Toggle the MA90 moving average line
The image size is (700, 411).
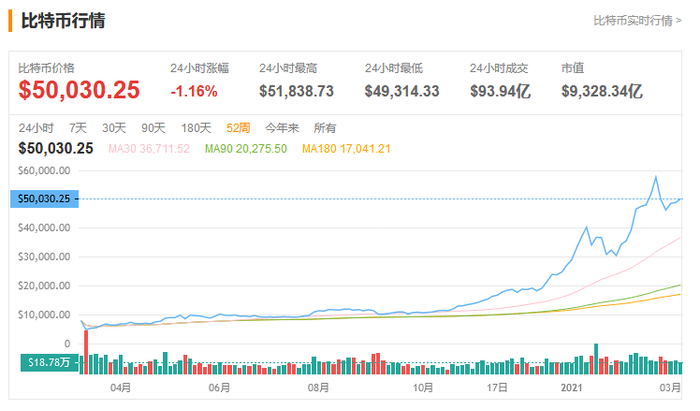tap(245, 149)
